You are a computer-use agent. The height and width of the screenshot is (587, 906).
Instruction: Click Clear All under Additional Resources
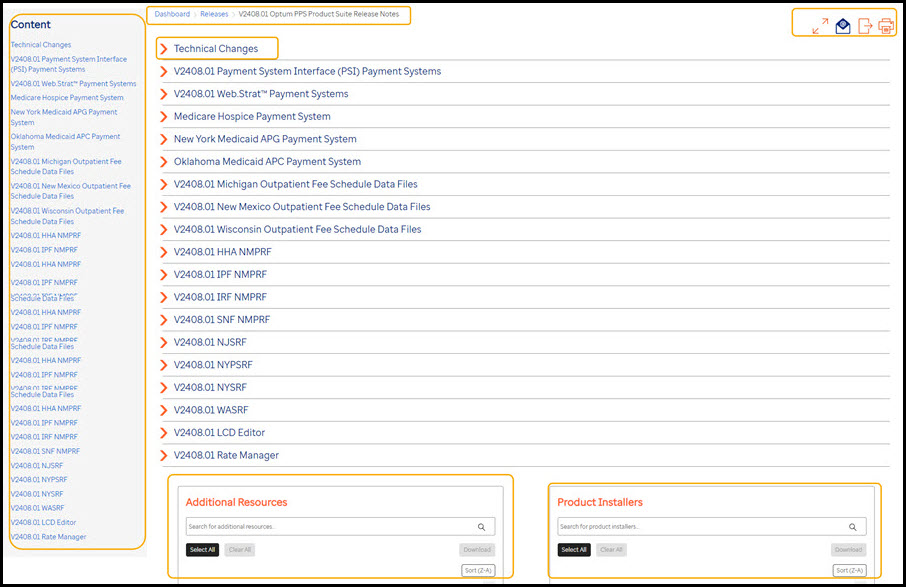[240, 550]
